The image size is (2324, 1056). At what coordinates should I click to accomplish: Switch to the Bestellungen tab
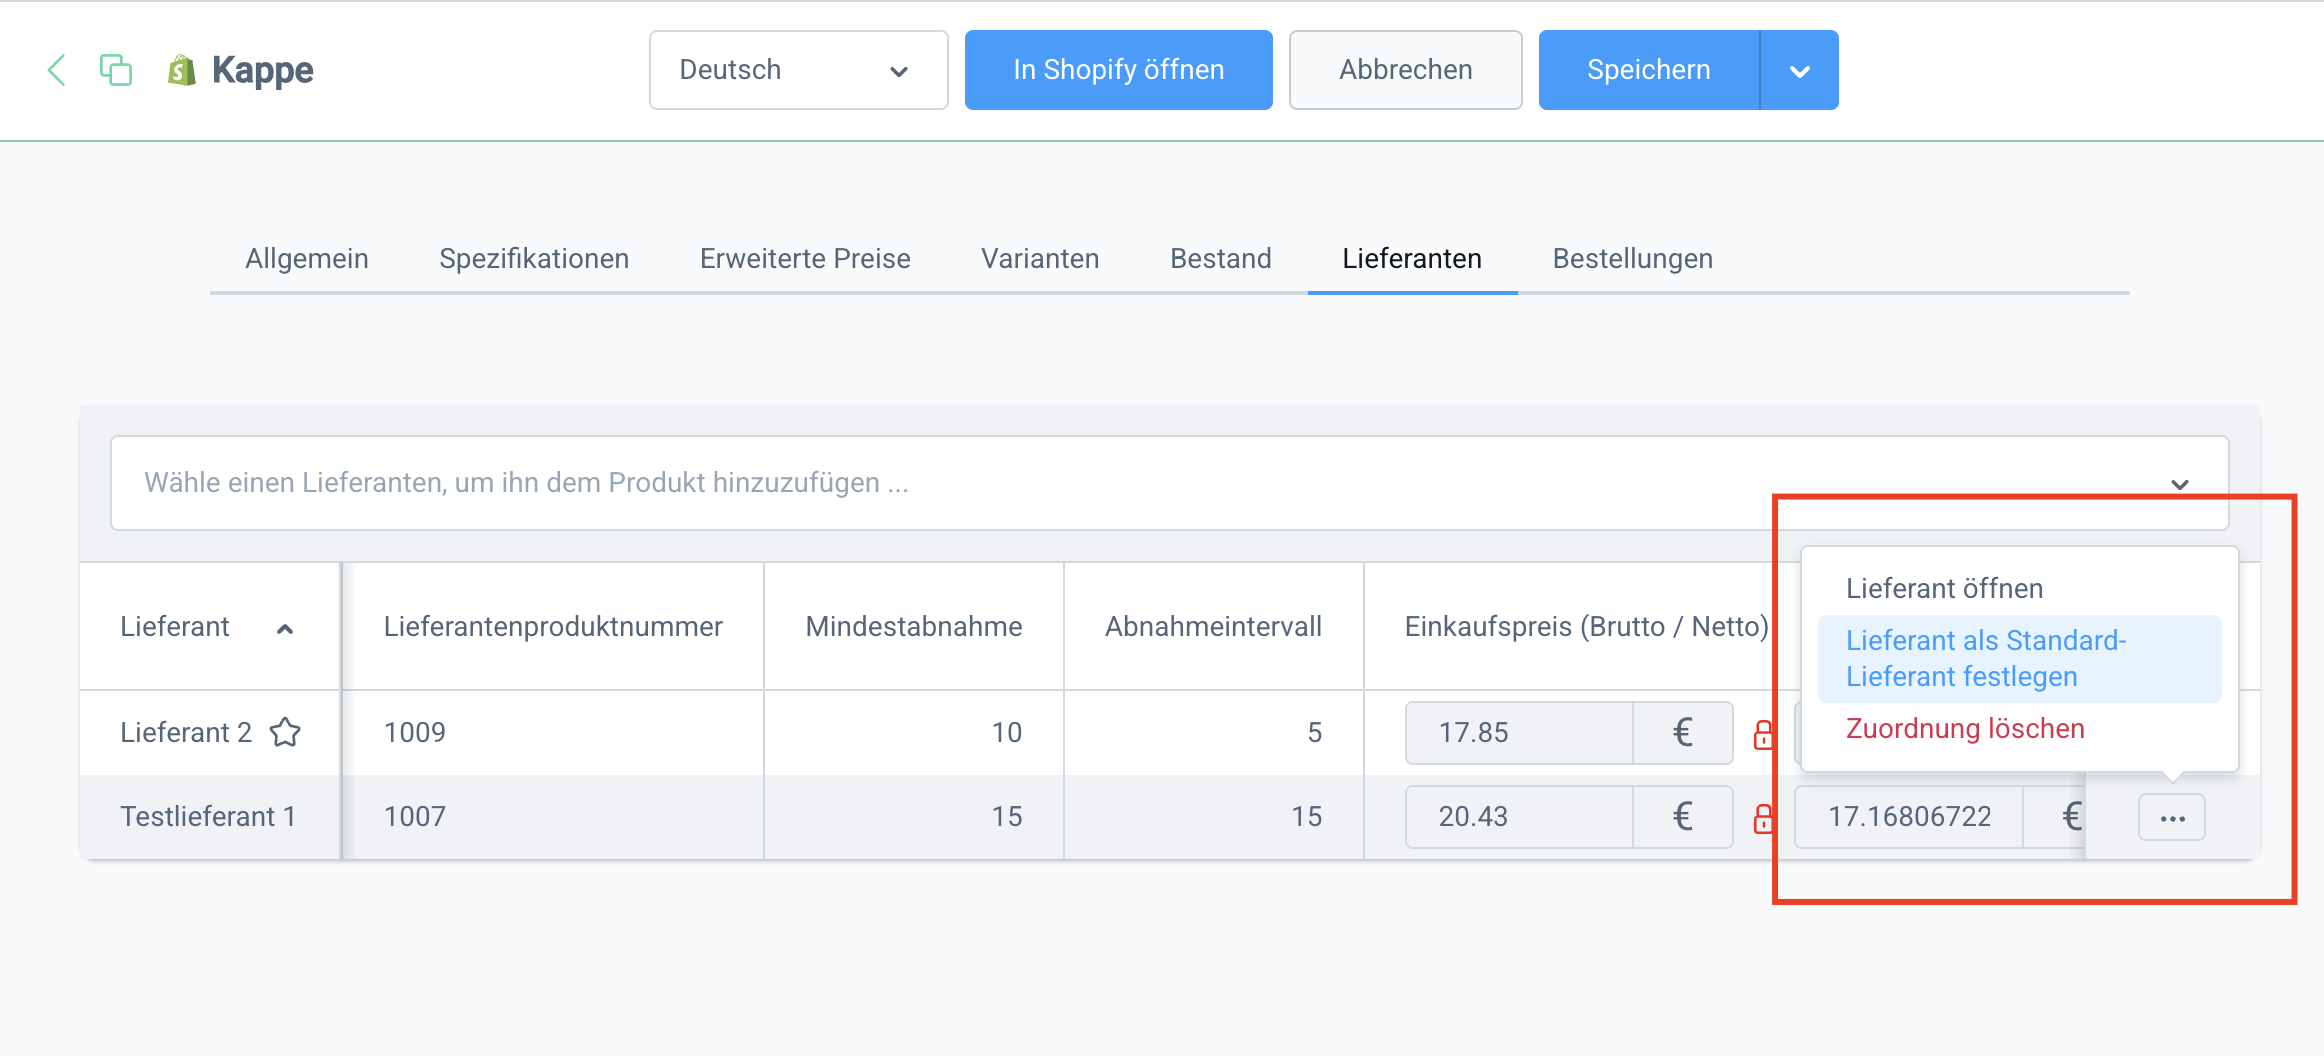tap(1632, 259)
